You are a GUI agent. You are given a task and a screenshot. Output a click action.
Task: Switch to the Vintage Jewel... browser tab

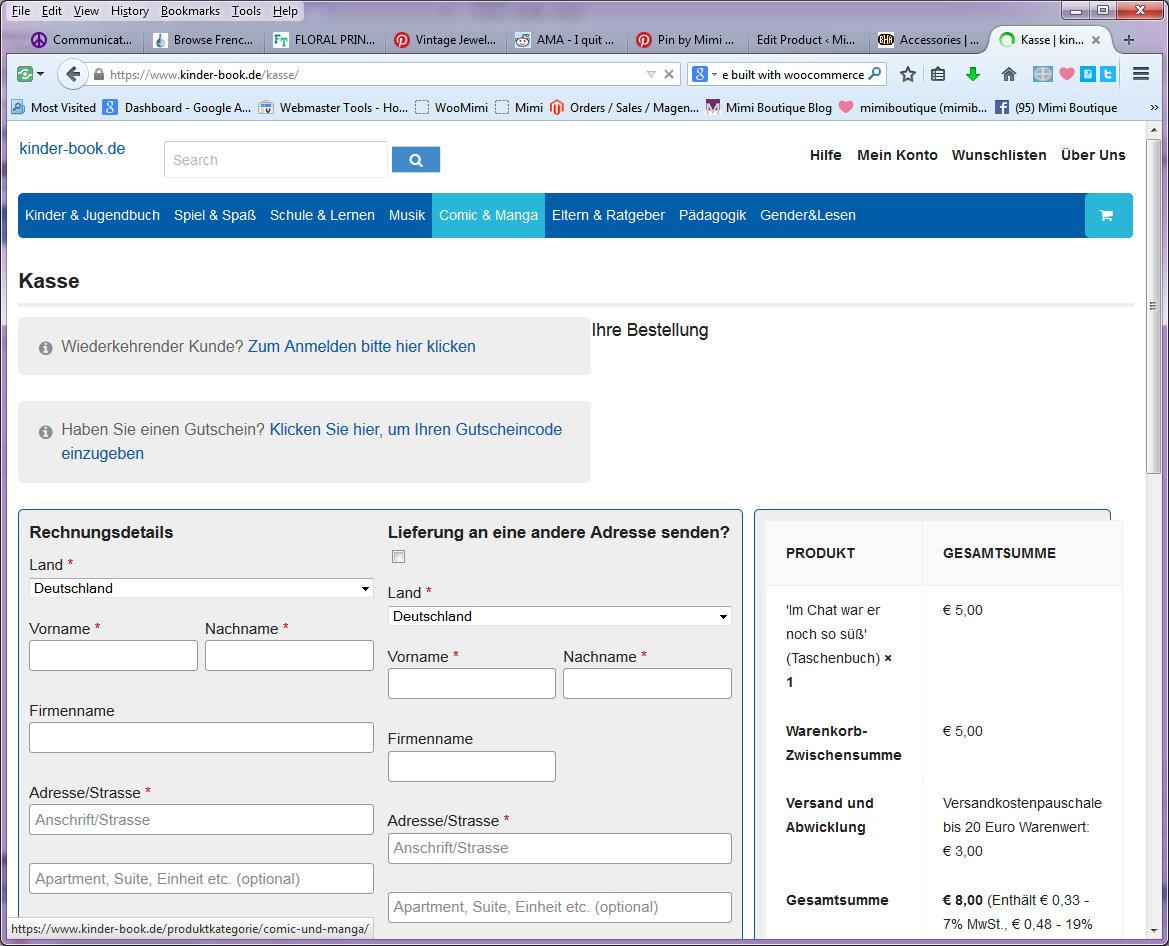tap(447, 40)
